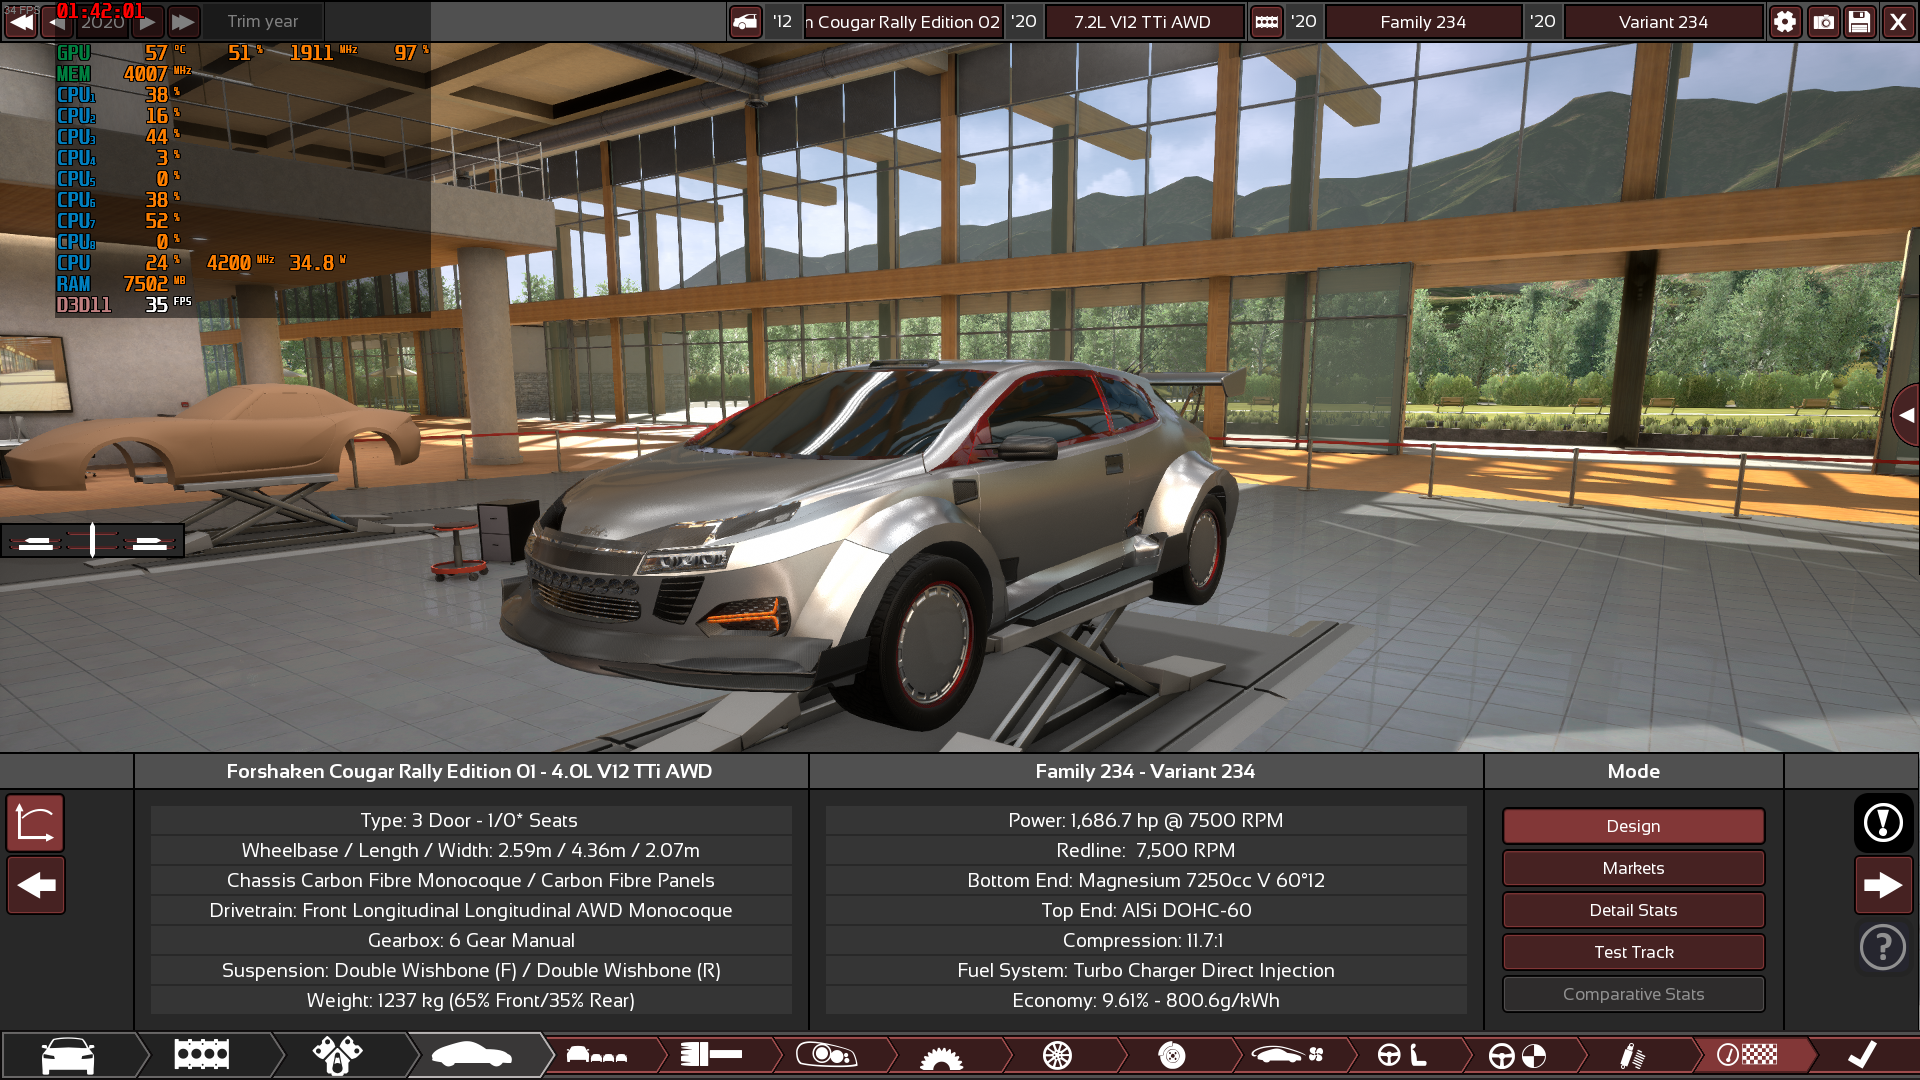Click the '20 year before Variant 234
This screenshot has height=1080, width=1920.
[1543, 21]
